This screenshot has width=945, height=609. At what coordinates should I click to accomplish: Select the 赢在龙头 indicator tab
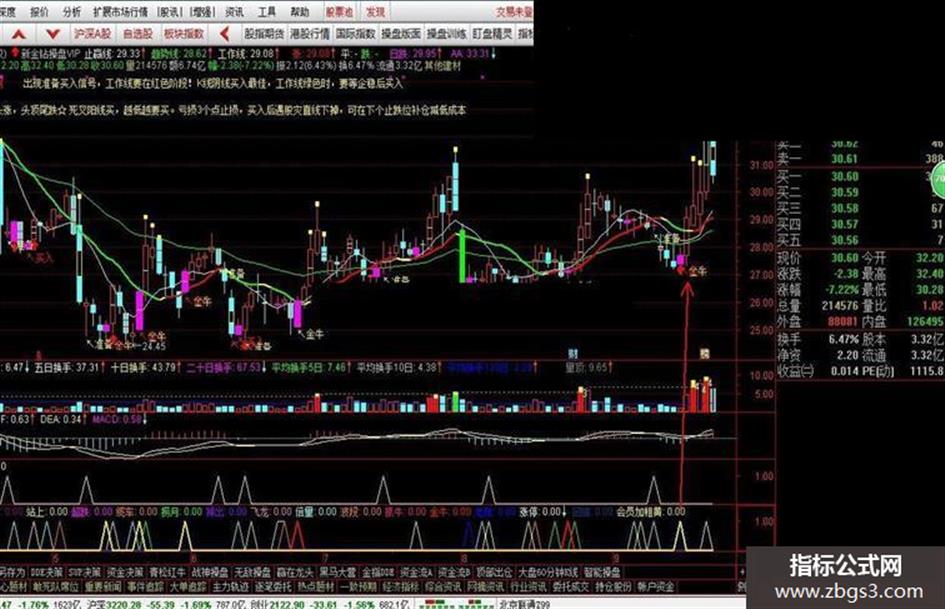(295, 572)
